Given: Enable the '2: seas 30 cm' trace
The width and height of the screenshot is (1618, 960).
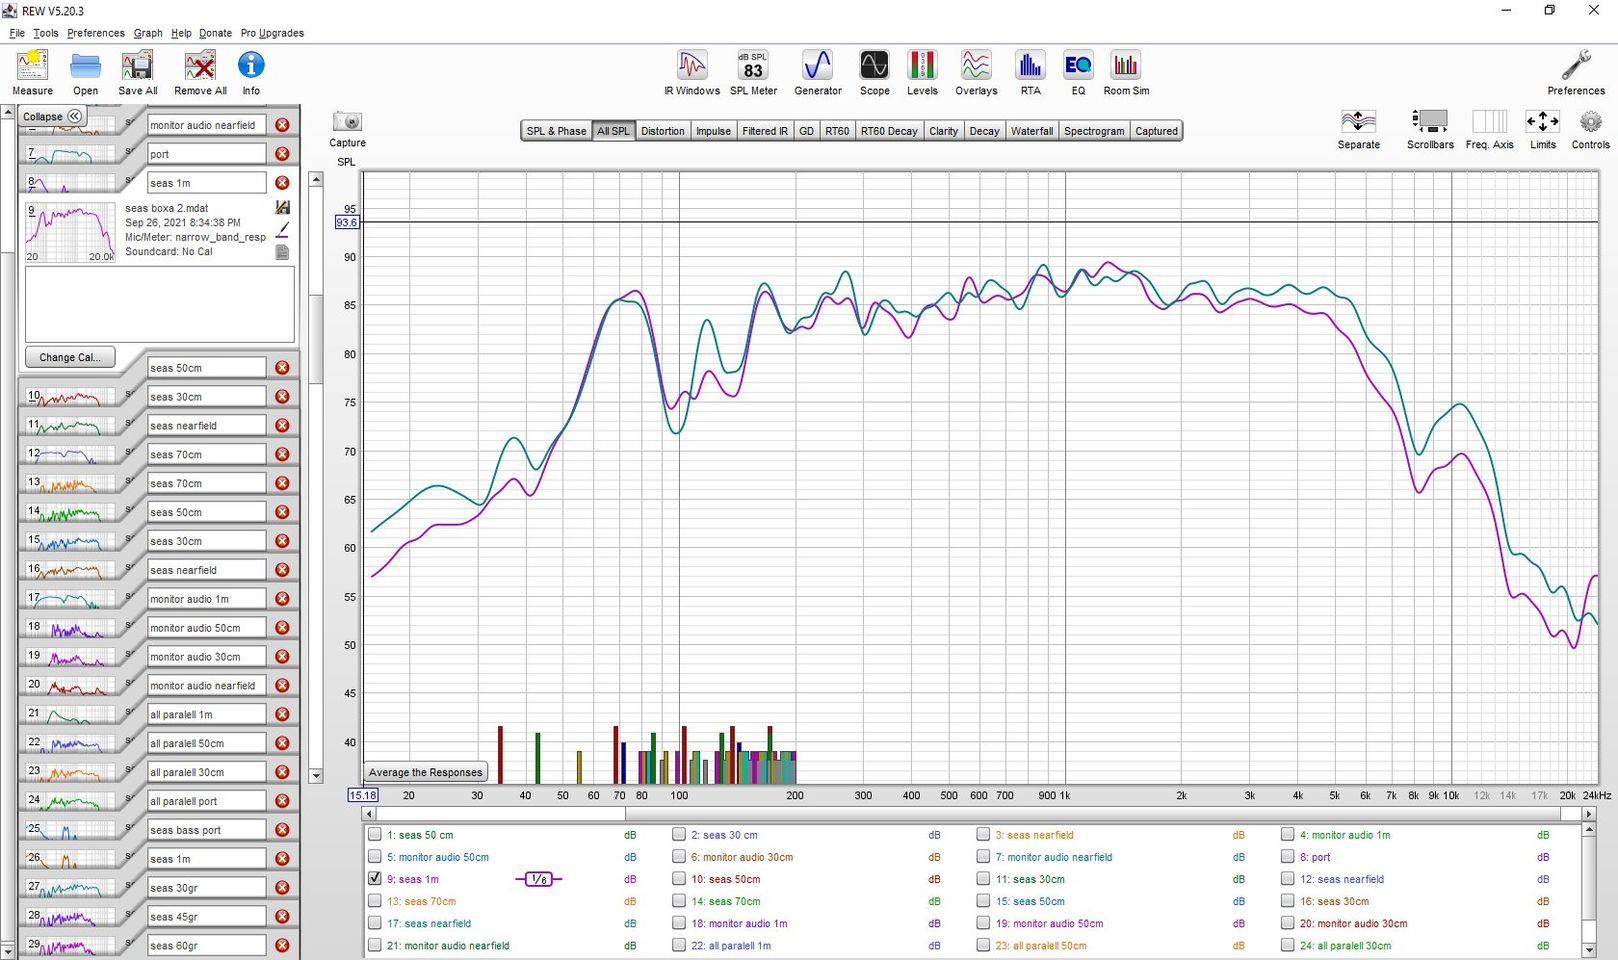Looking at the screenshot, I should click(x=679, y=835).
